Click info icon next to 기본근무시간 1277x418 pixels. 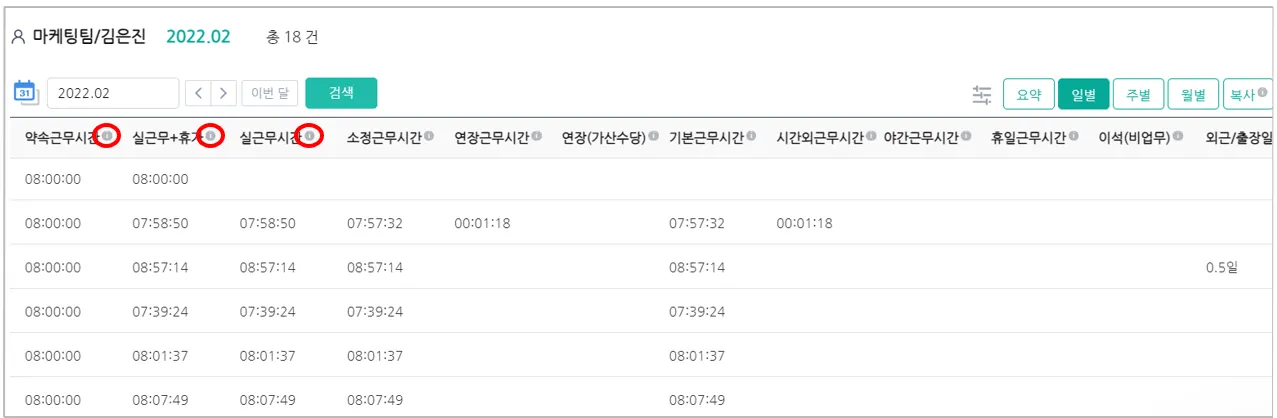(751, 136)
